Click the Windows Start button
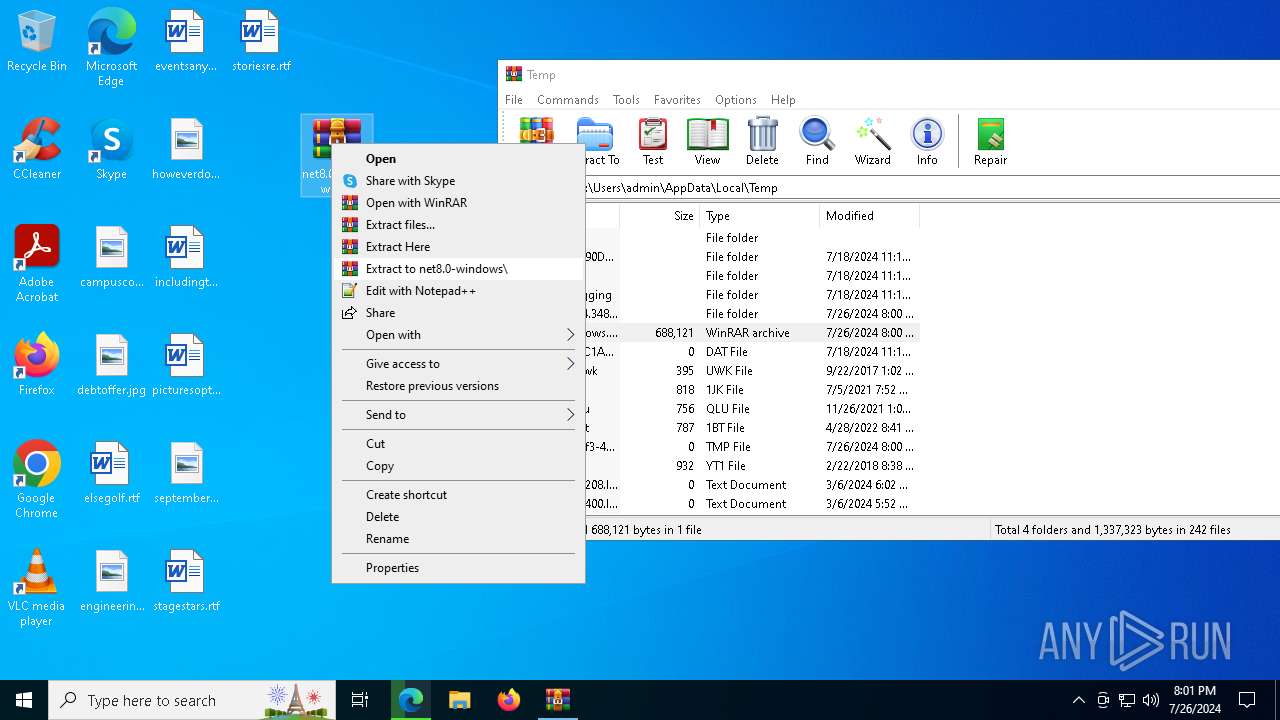Image resolution: width=1280 pixels, height=720 pixels. 24,700
